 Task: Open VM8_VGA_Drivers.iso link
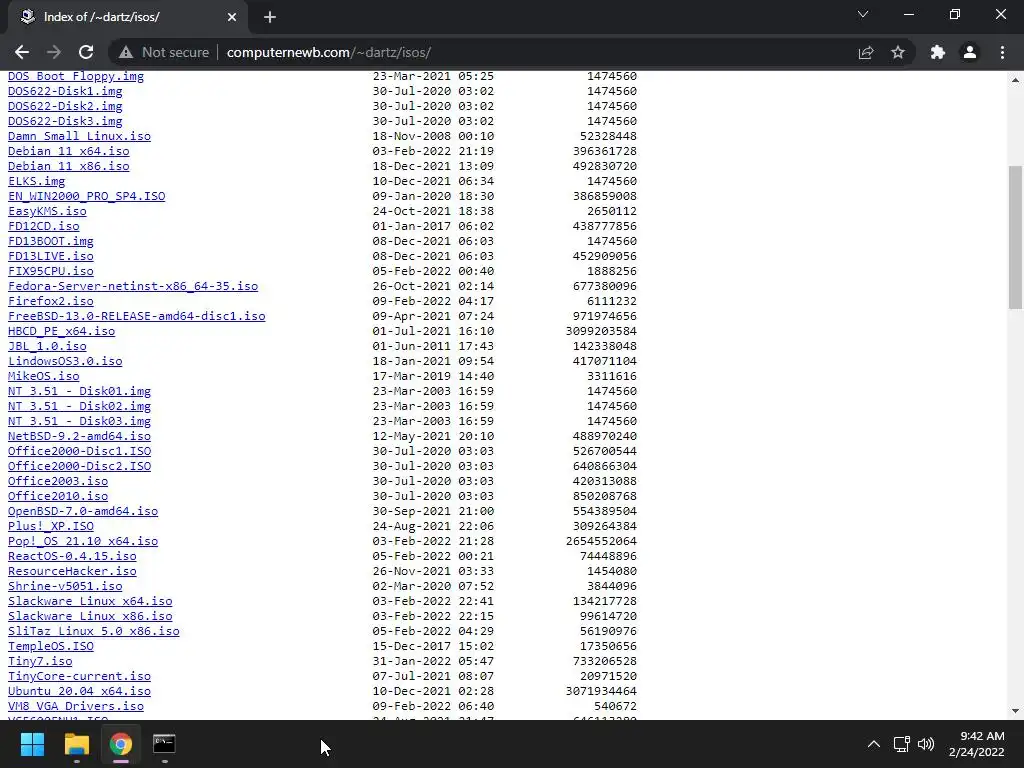(x=76, y=707)
